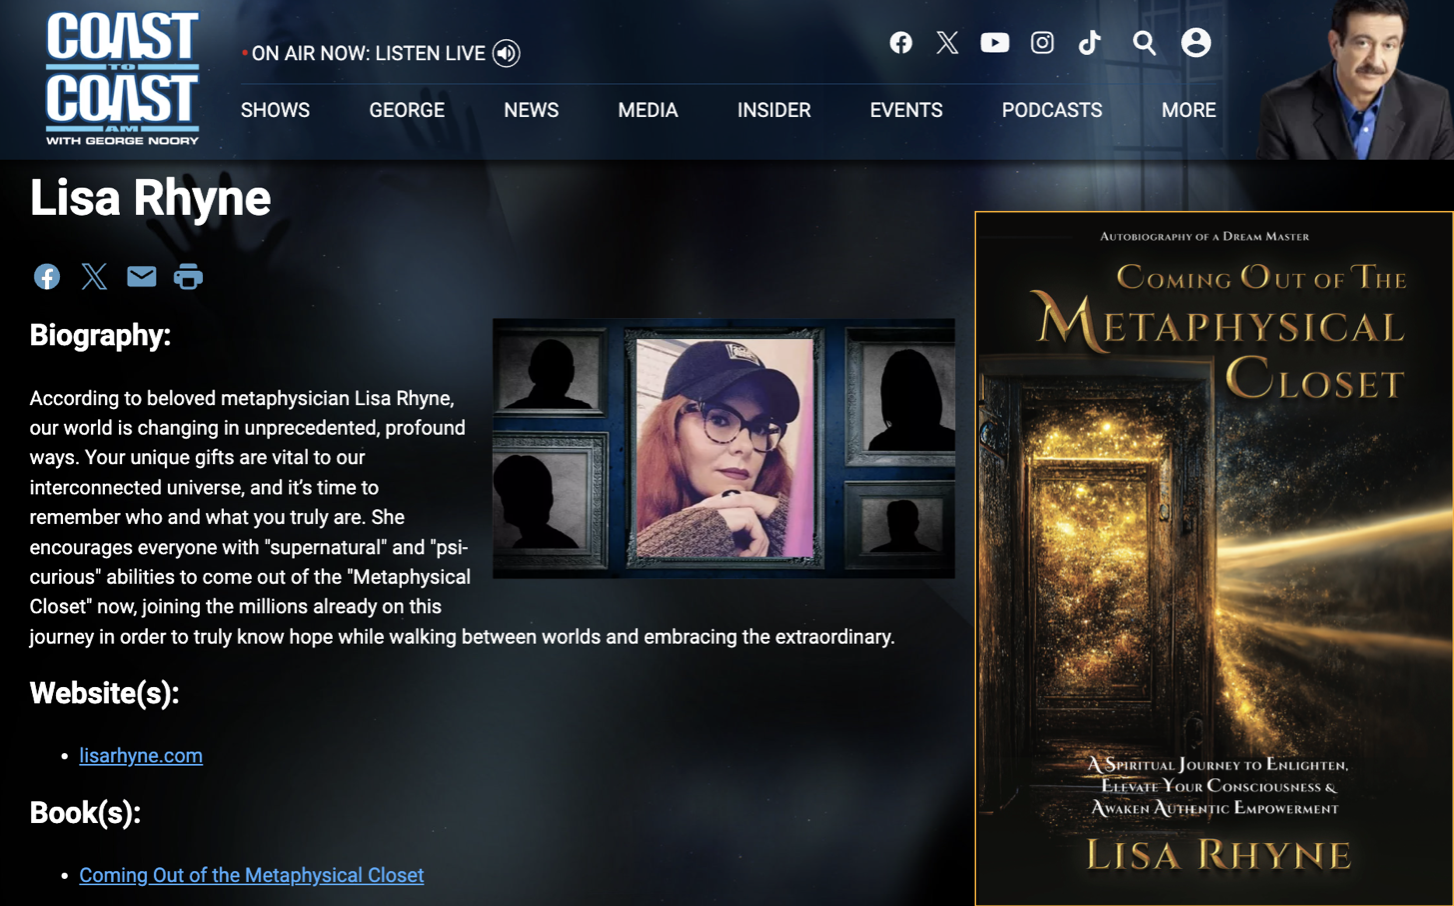The height and width of the screenshot is (906, 1454).
Task: Email this page using envelope icon
Action: pos(141,277)
